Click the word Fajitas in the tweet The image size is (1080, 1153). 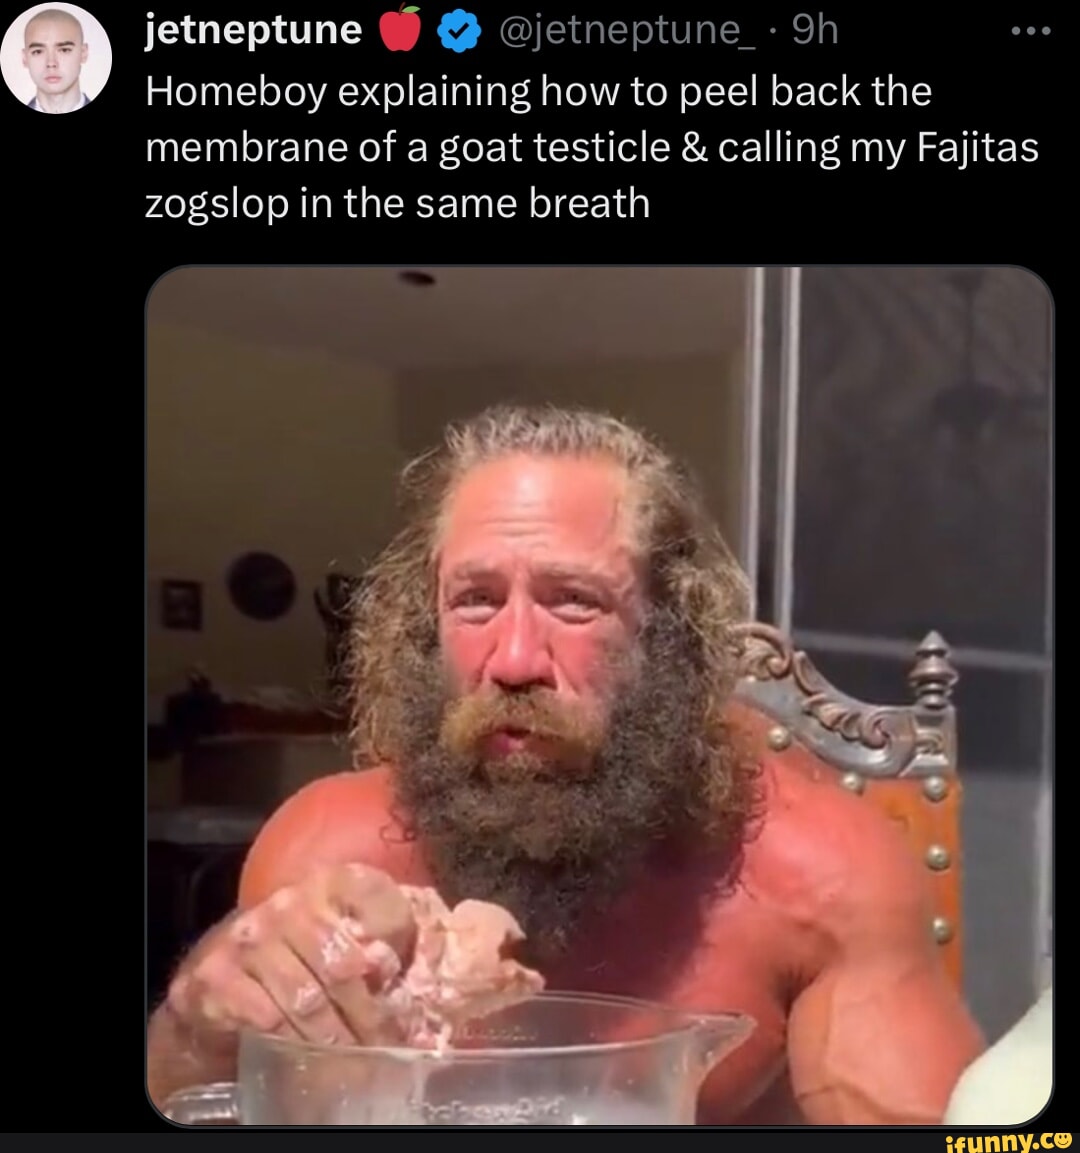click(x=978, y=149)
